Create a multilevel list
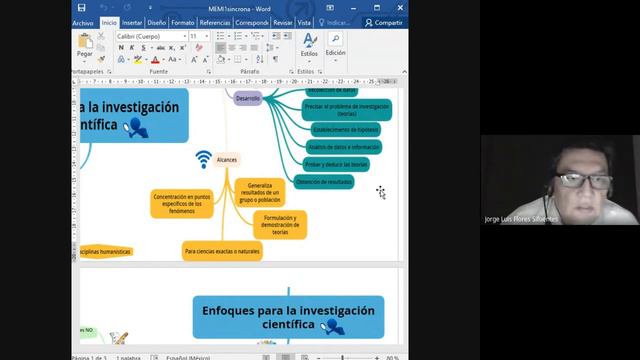This screenshot has width=640, height=360. [256, 36]
